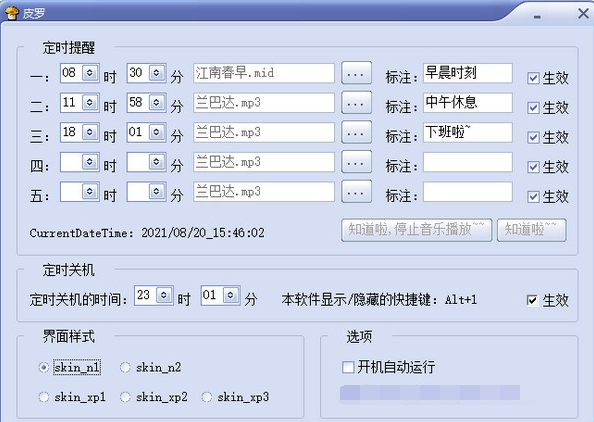Click hour value 18 in reminder 三
Screen dimensions: 594x422
(69, 132)
